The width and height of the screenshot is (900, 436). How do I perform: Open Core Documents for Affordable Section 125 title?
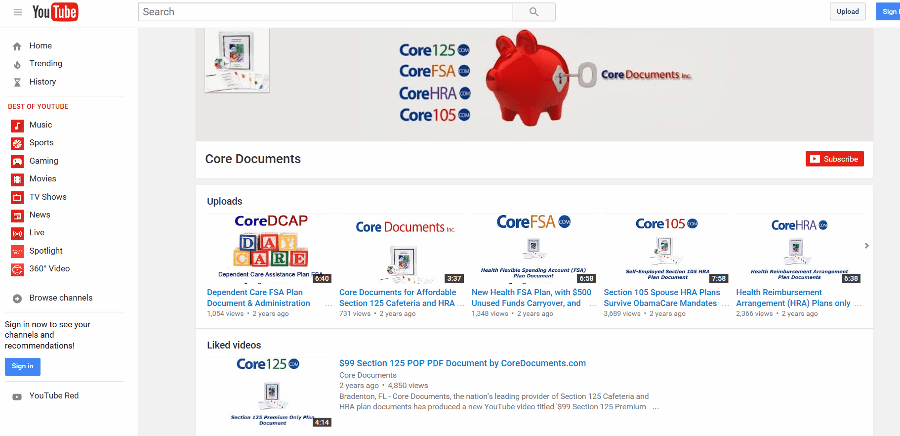(x=398, y=298)
